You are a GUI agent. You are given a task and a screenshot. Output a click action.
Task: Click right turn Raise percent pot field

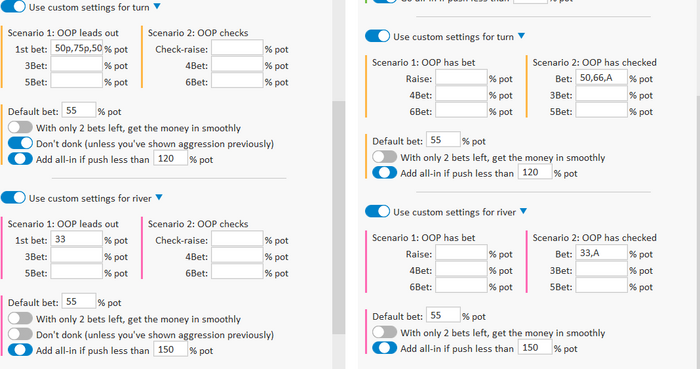pyautogui.click(x=461, y=78)
